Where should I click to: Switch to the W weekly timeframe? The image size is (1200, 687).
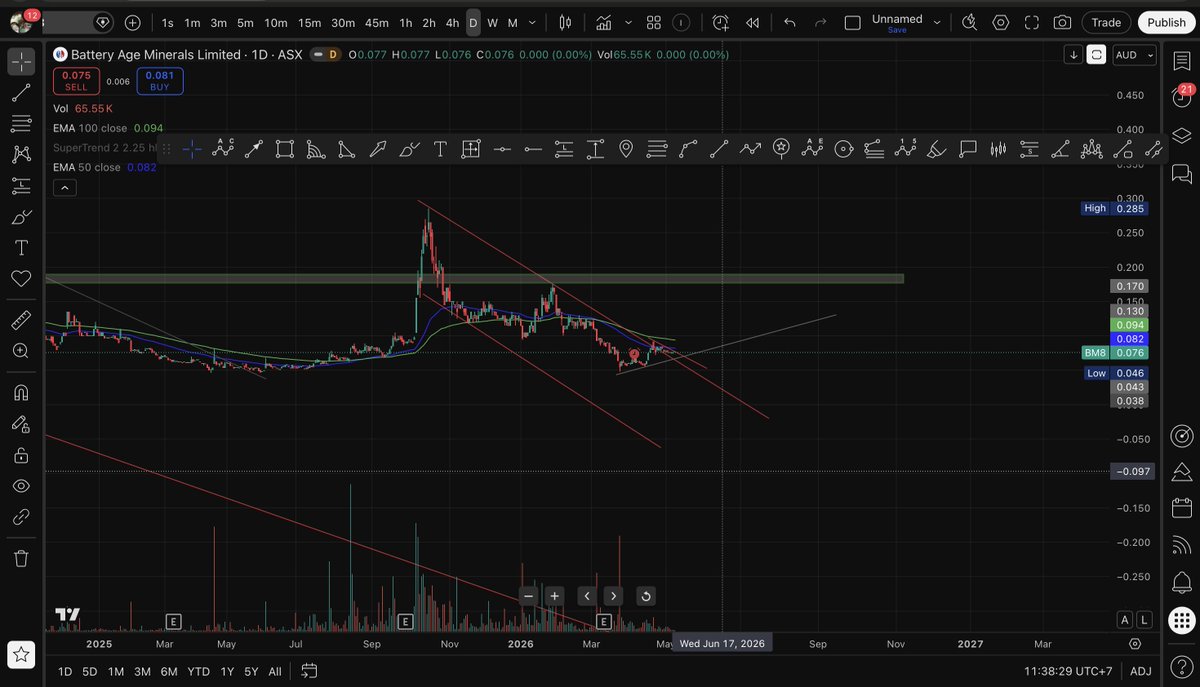[492, 22]
